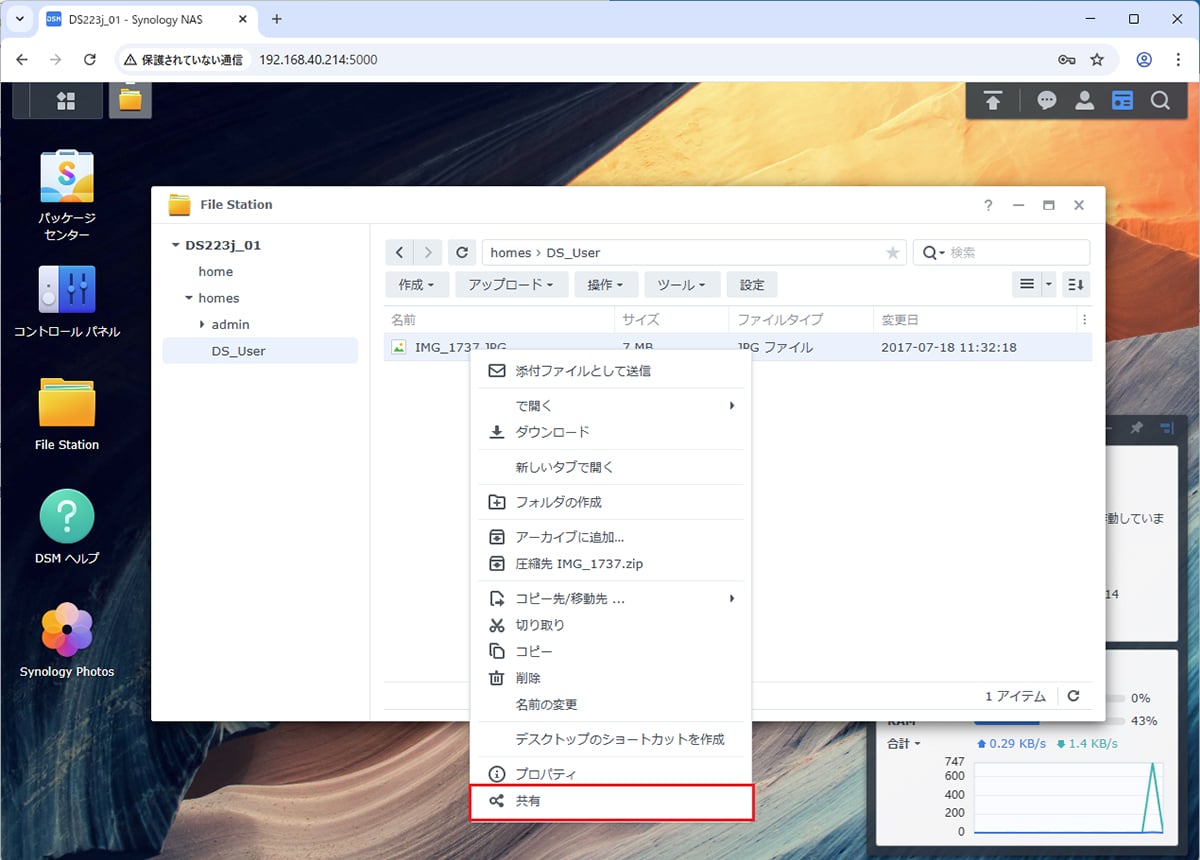This screenshot has height=860, width=1200.
Task: Open the DSM main menu grid icon
Action: (x=66, y=100)
